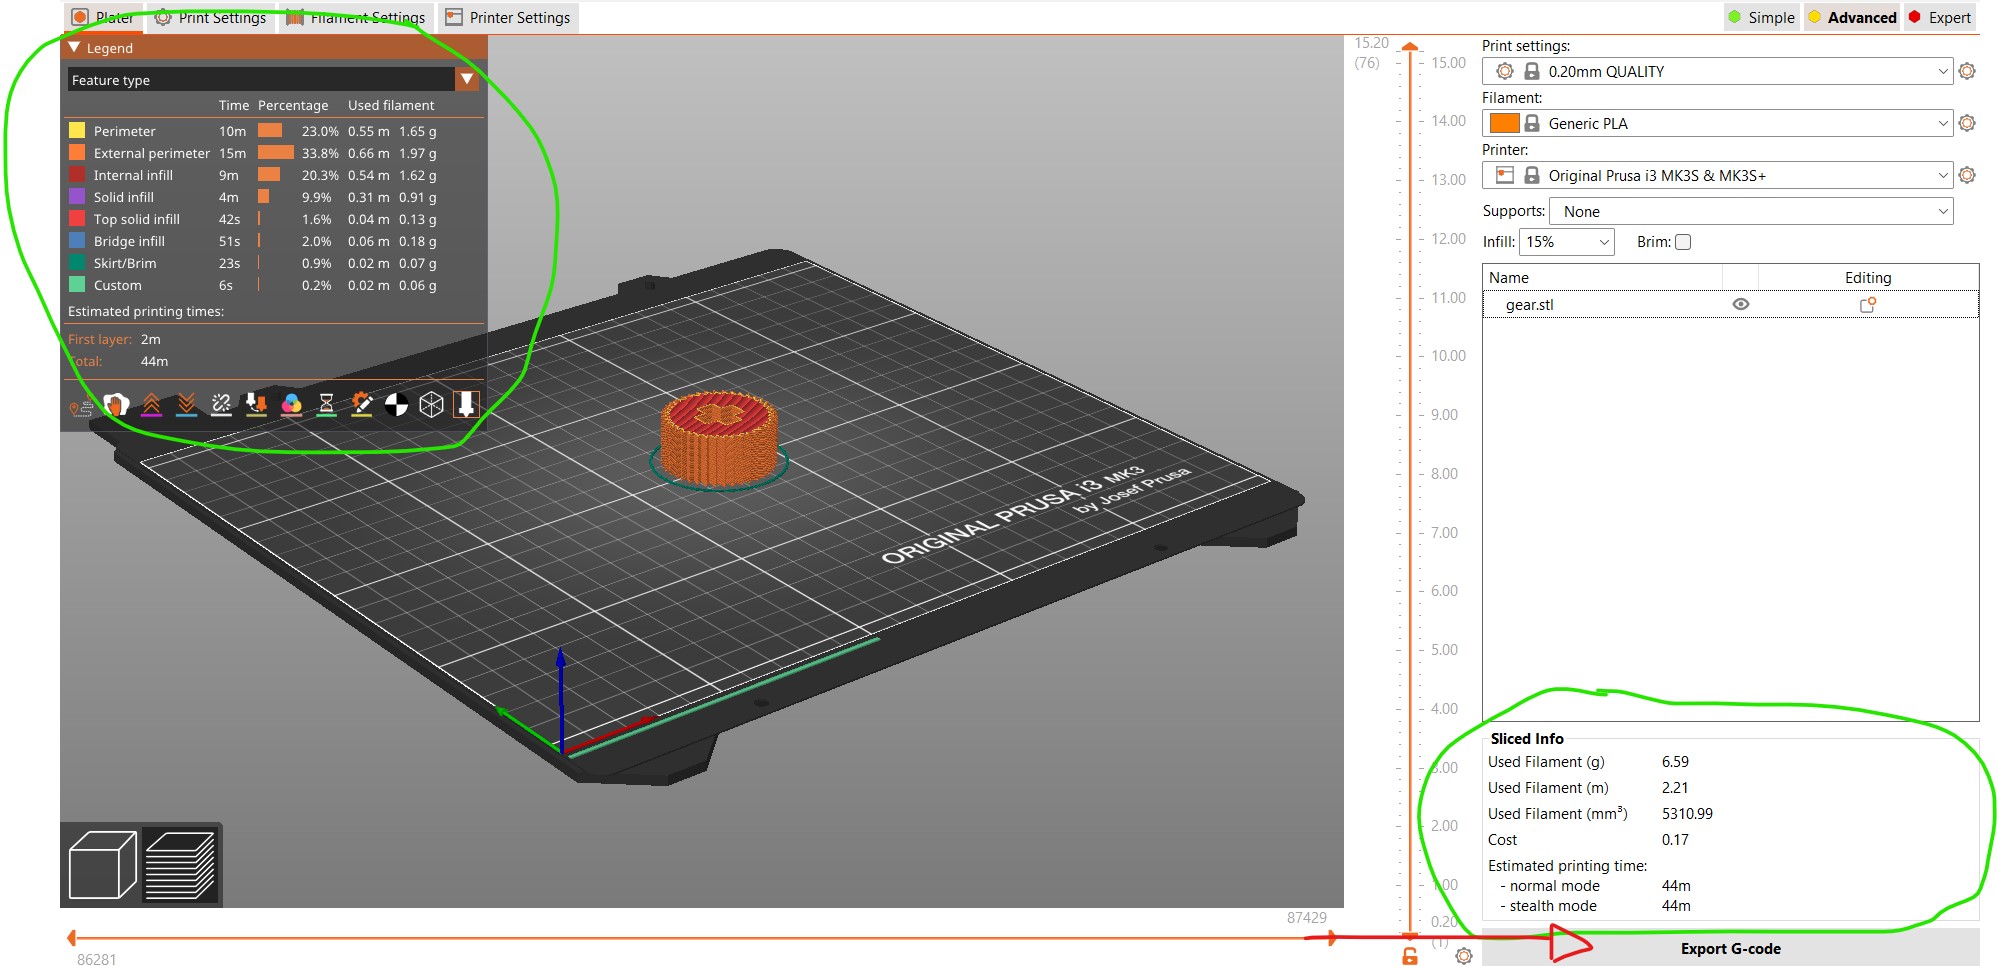Toggle visibility eye for gear.stl
Viewport: 1997px width, 966px height.
[x=1740, y=305]
